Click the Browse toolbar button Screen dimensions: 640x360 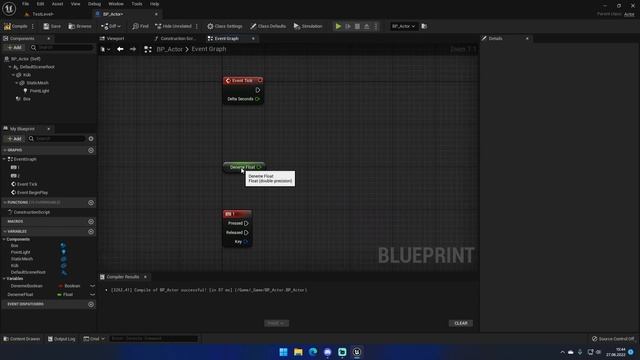80,26
